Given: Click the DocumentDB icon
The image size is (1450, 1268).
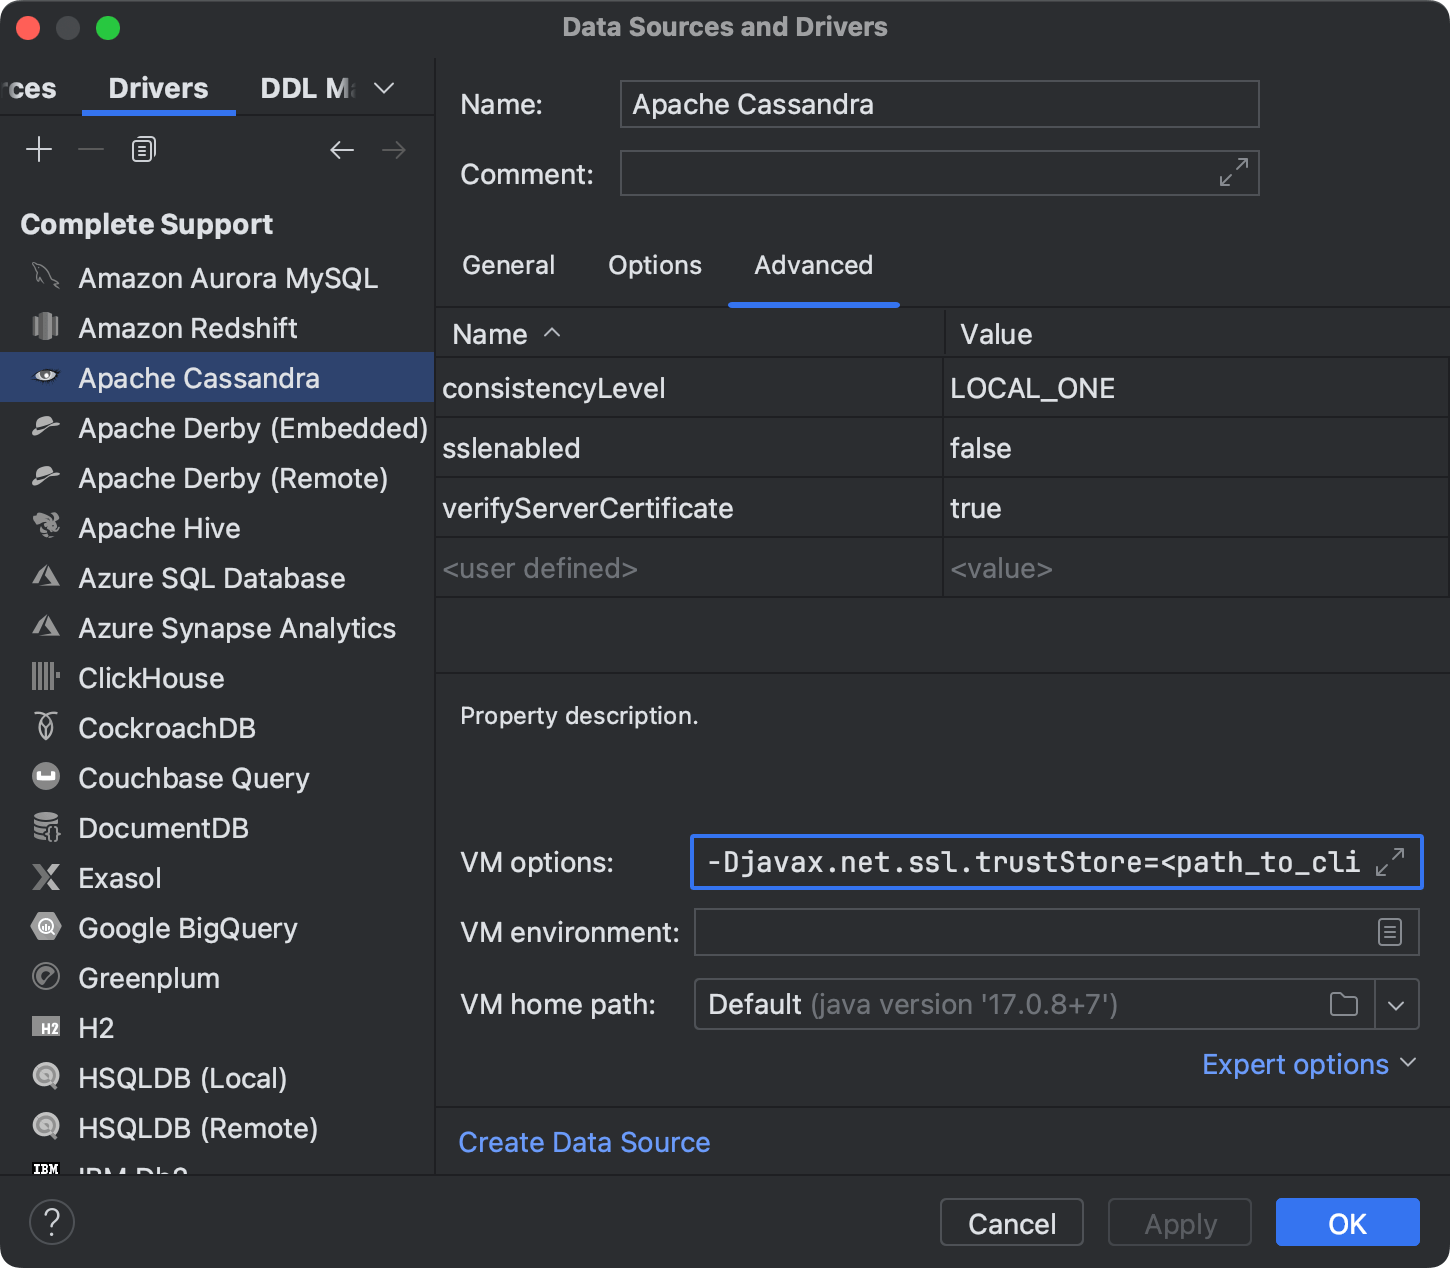Looking at the screenshot, I should point(46,826).
